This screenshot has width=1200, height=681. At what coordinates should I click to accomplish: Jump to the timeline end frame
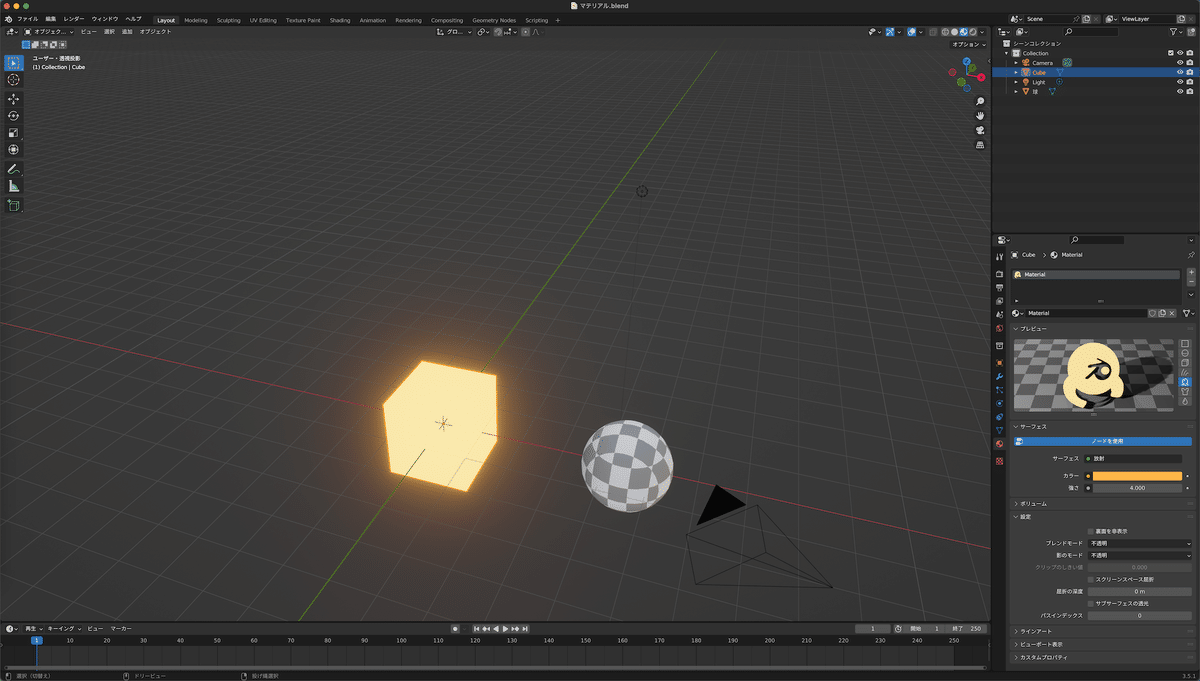tap(525, 628)
